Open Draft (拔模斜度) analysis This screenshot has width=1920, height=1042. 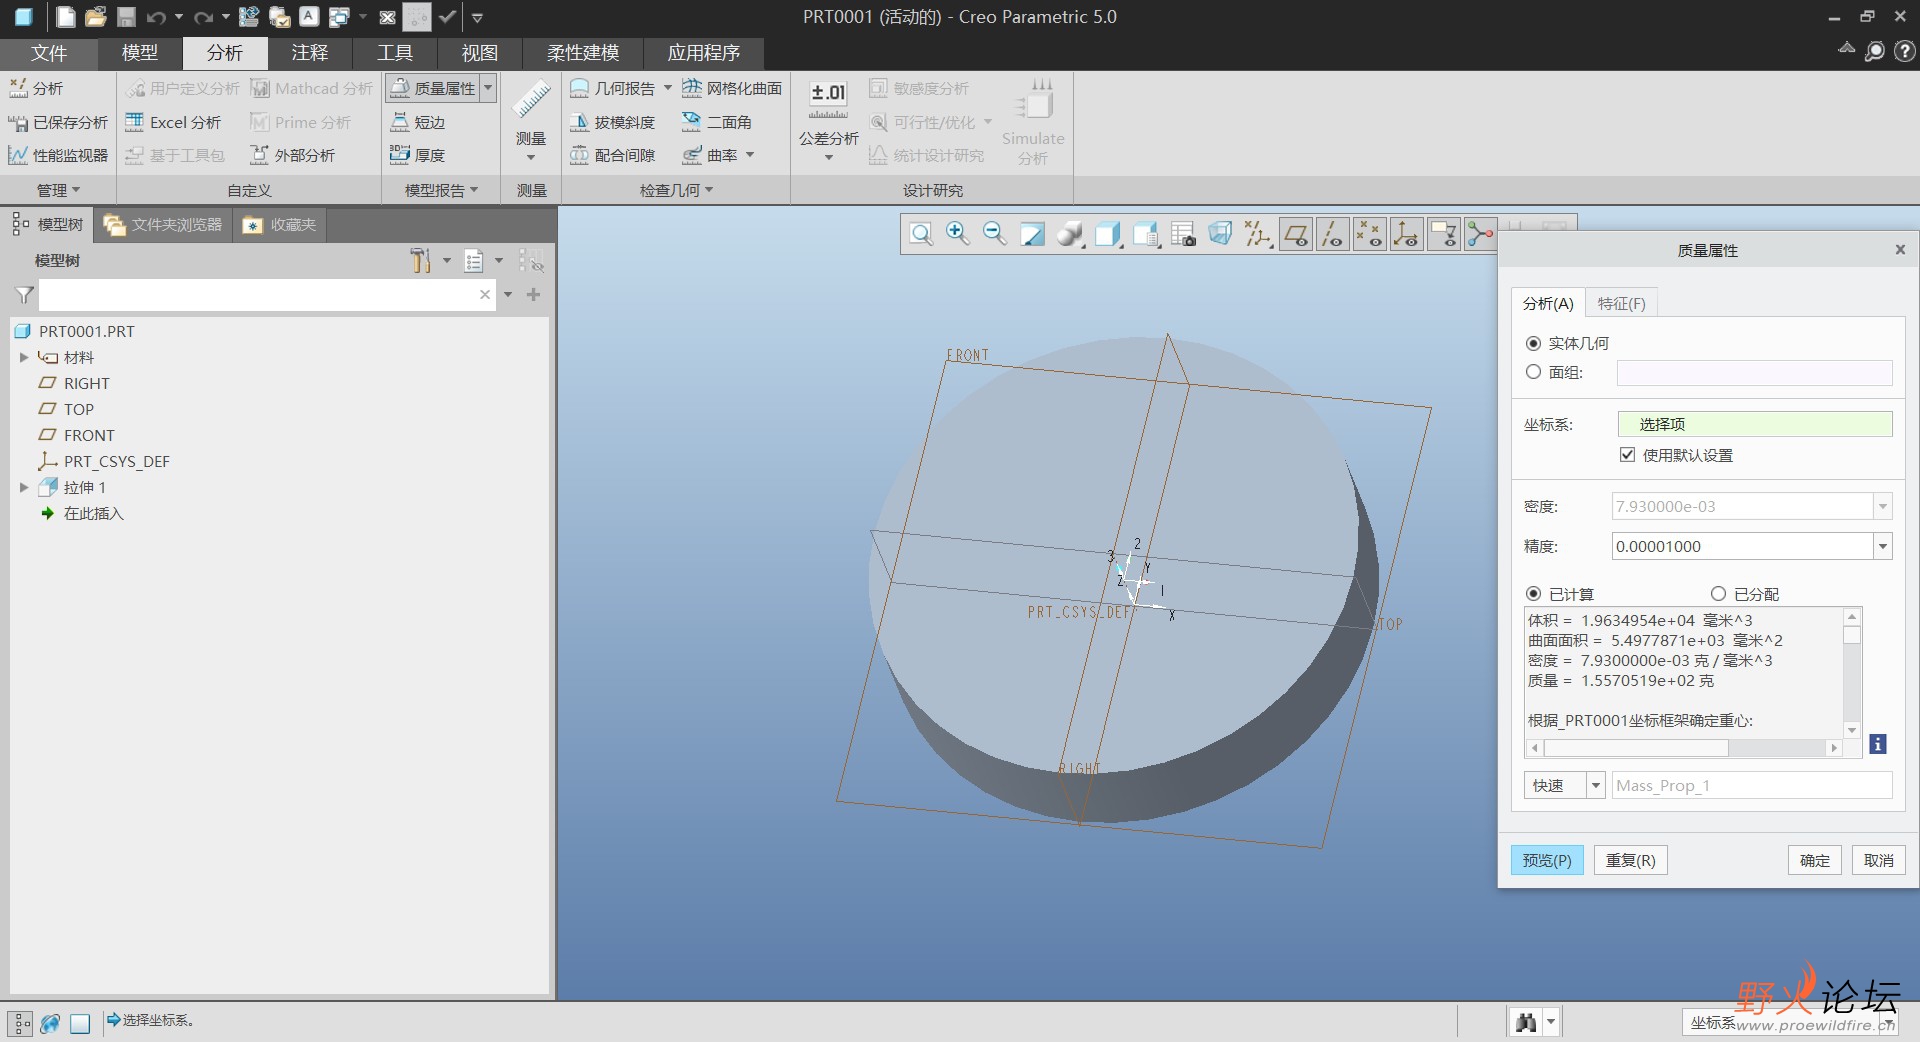pyautogui.click(x=612, y=122)
